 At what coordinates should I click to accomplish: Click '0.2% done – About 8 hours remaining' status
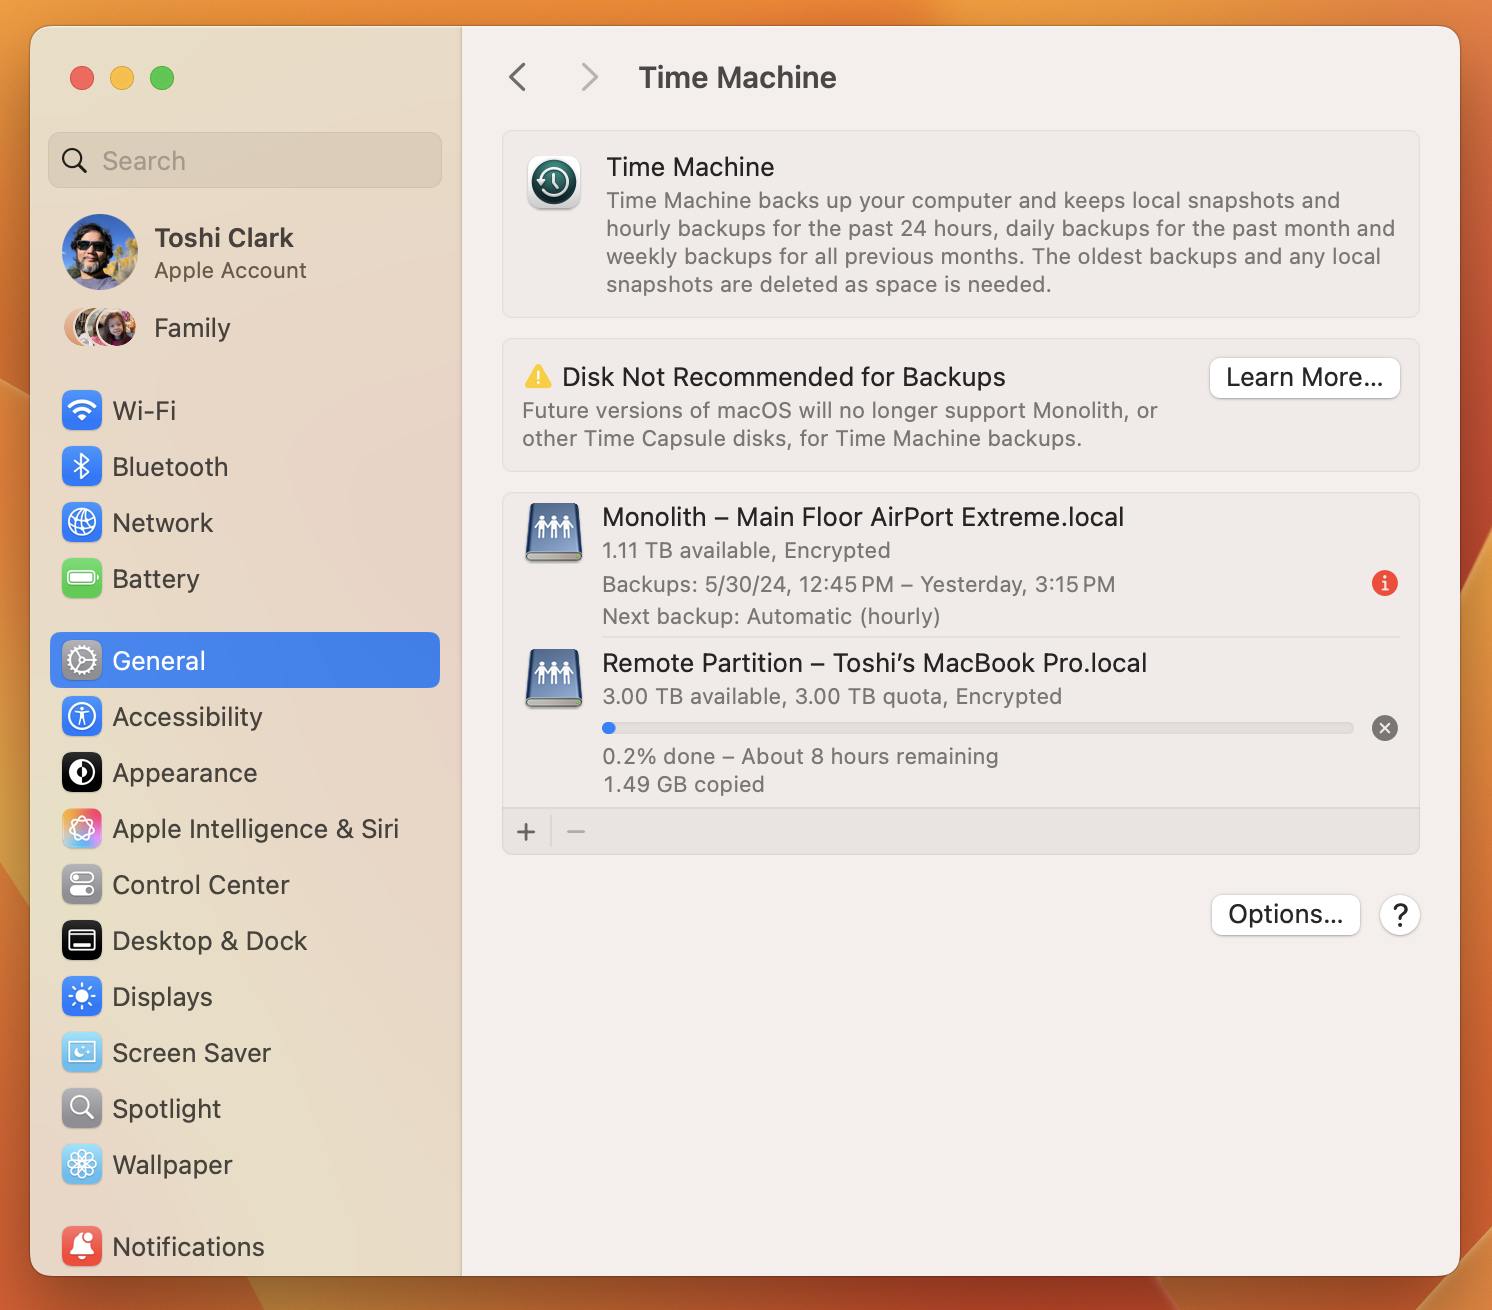click(x=800, y=756)
